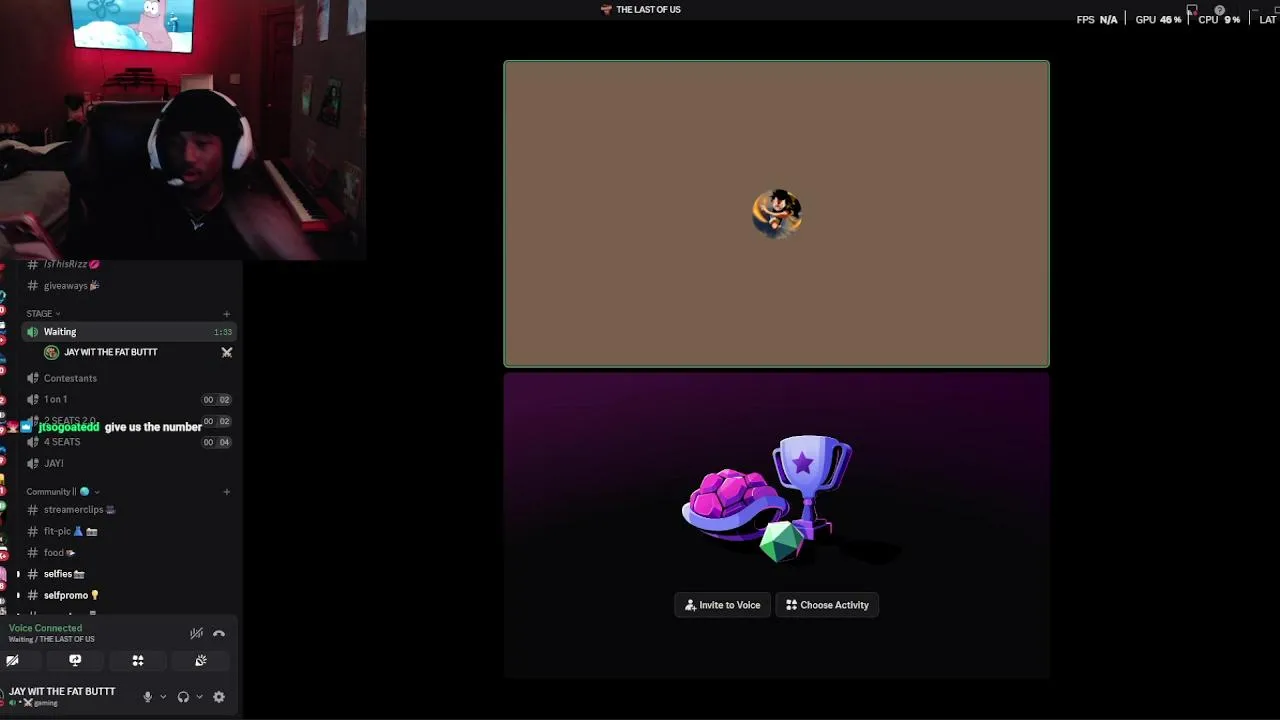The height and width of the screenshot is (720, 1280).
Task: Open the soundboard button
Action: click(201, 660)
